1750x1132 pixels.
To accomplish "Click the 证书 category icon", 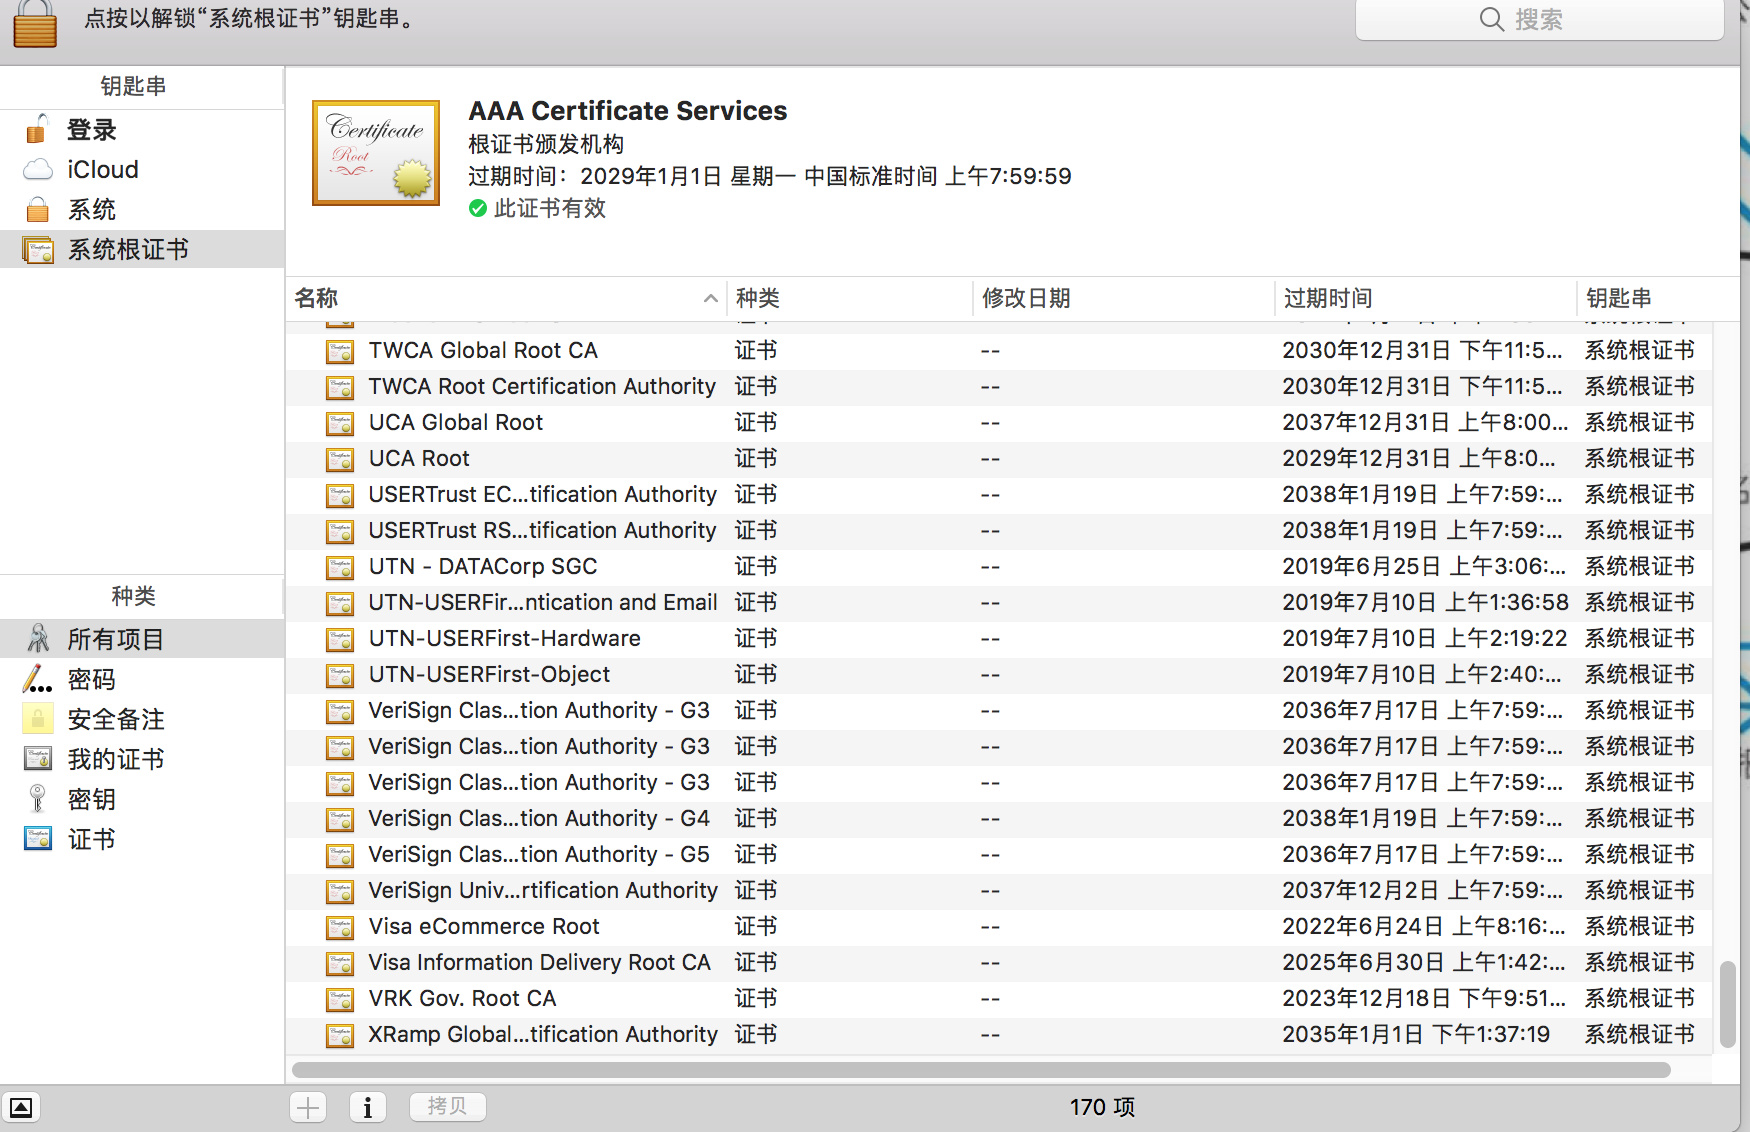I will tap(38, 839).
